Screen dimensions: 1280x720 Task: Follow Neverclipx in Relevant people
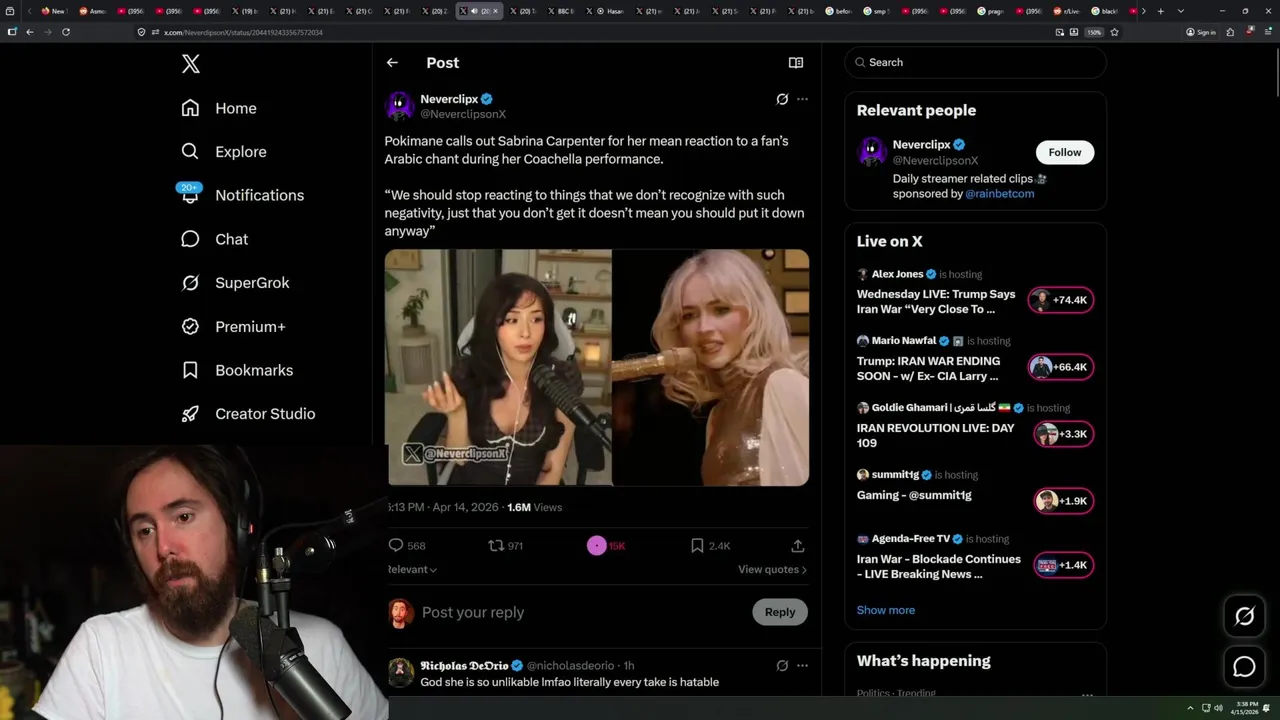coord(1065,152)
